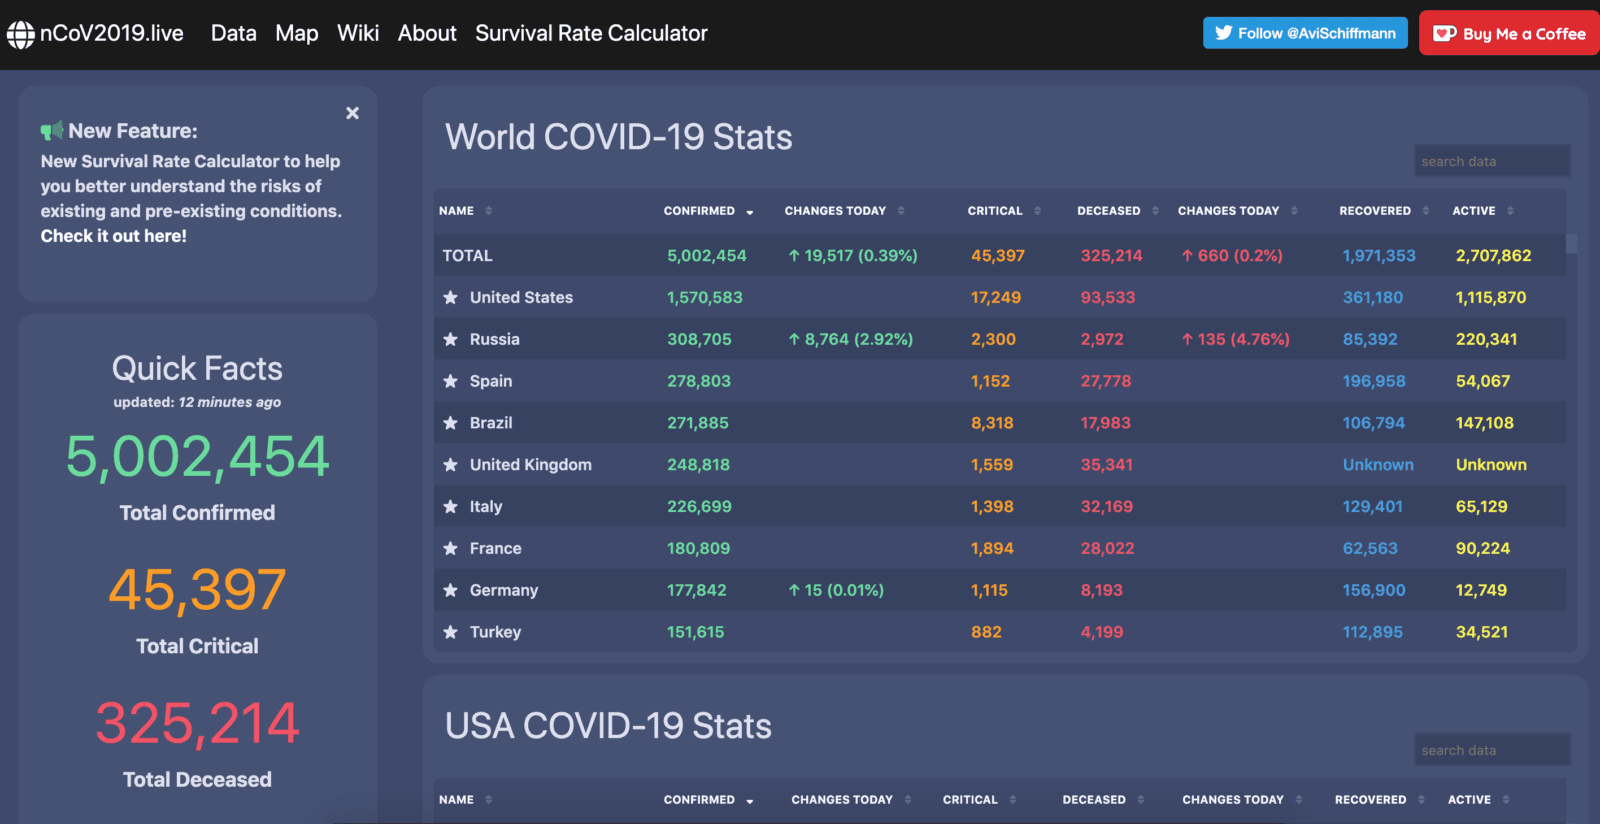The image size is (1600, 824).
Task: Sort USA table by Deceased arrows
Action: click(x=1140, y=800)
